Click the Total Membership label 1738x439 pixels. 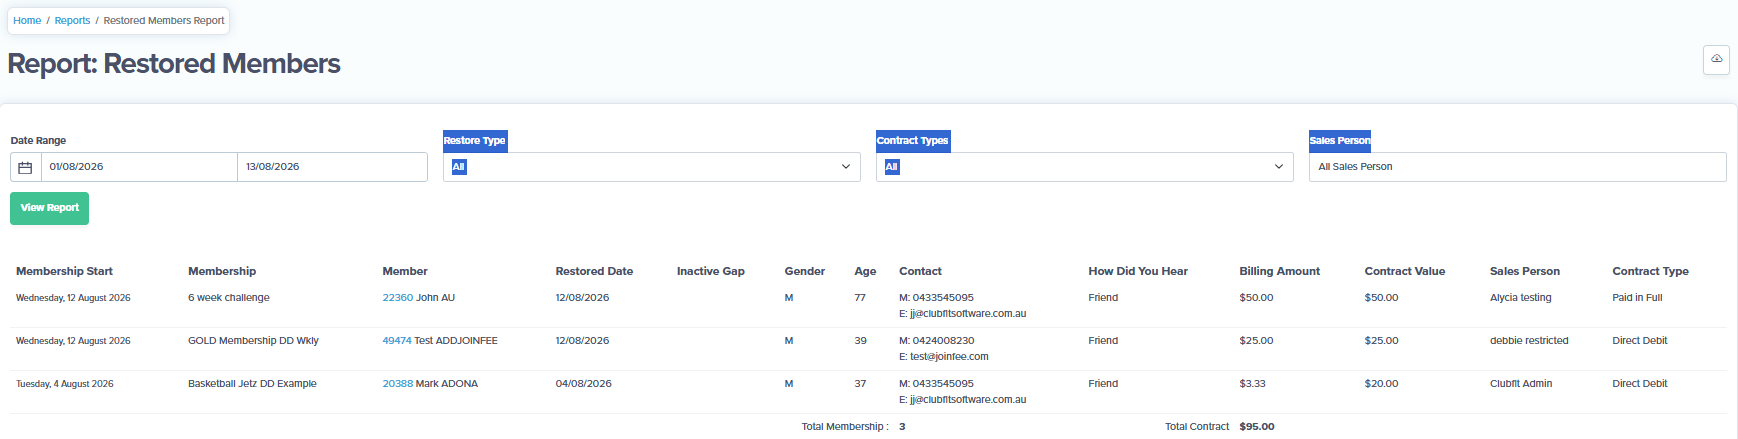click(x=845, y=427)
